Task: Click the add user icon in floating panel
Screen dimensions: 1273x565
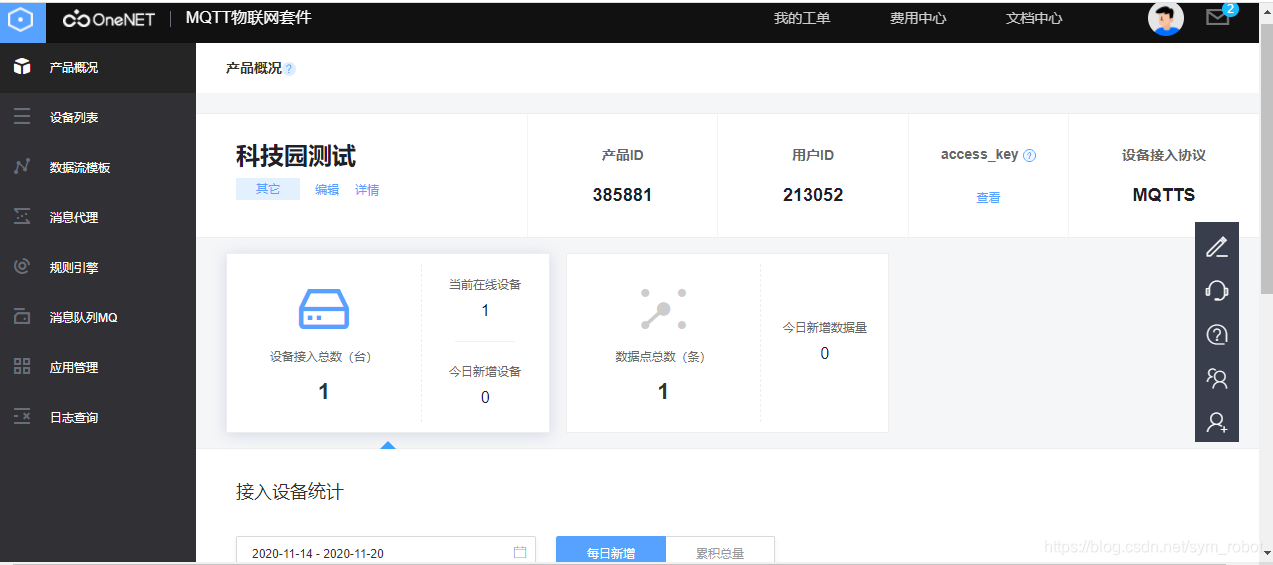Action: pos(1217,422)
